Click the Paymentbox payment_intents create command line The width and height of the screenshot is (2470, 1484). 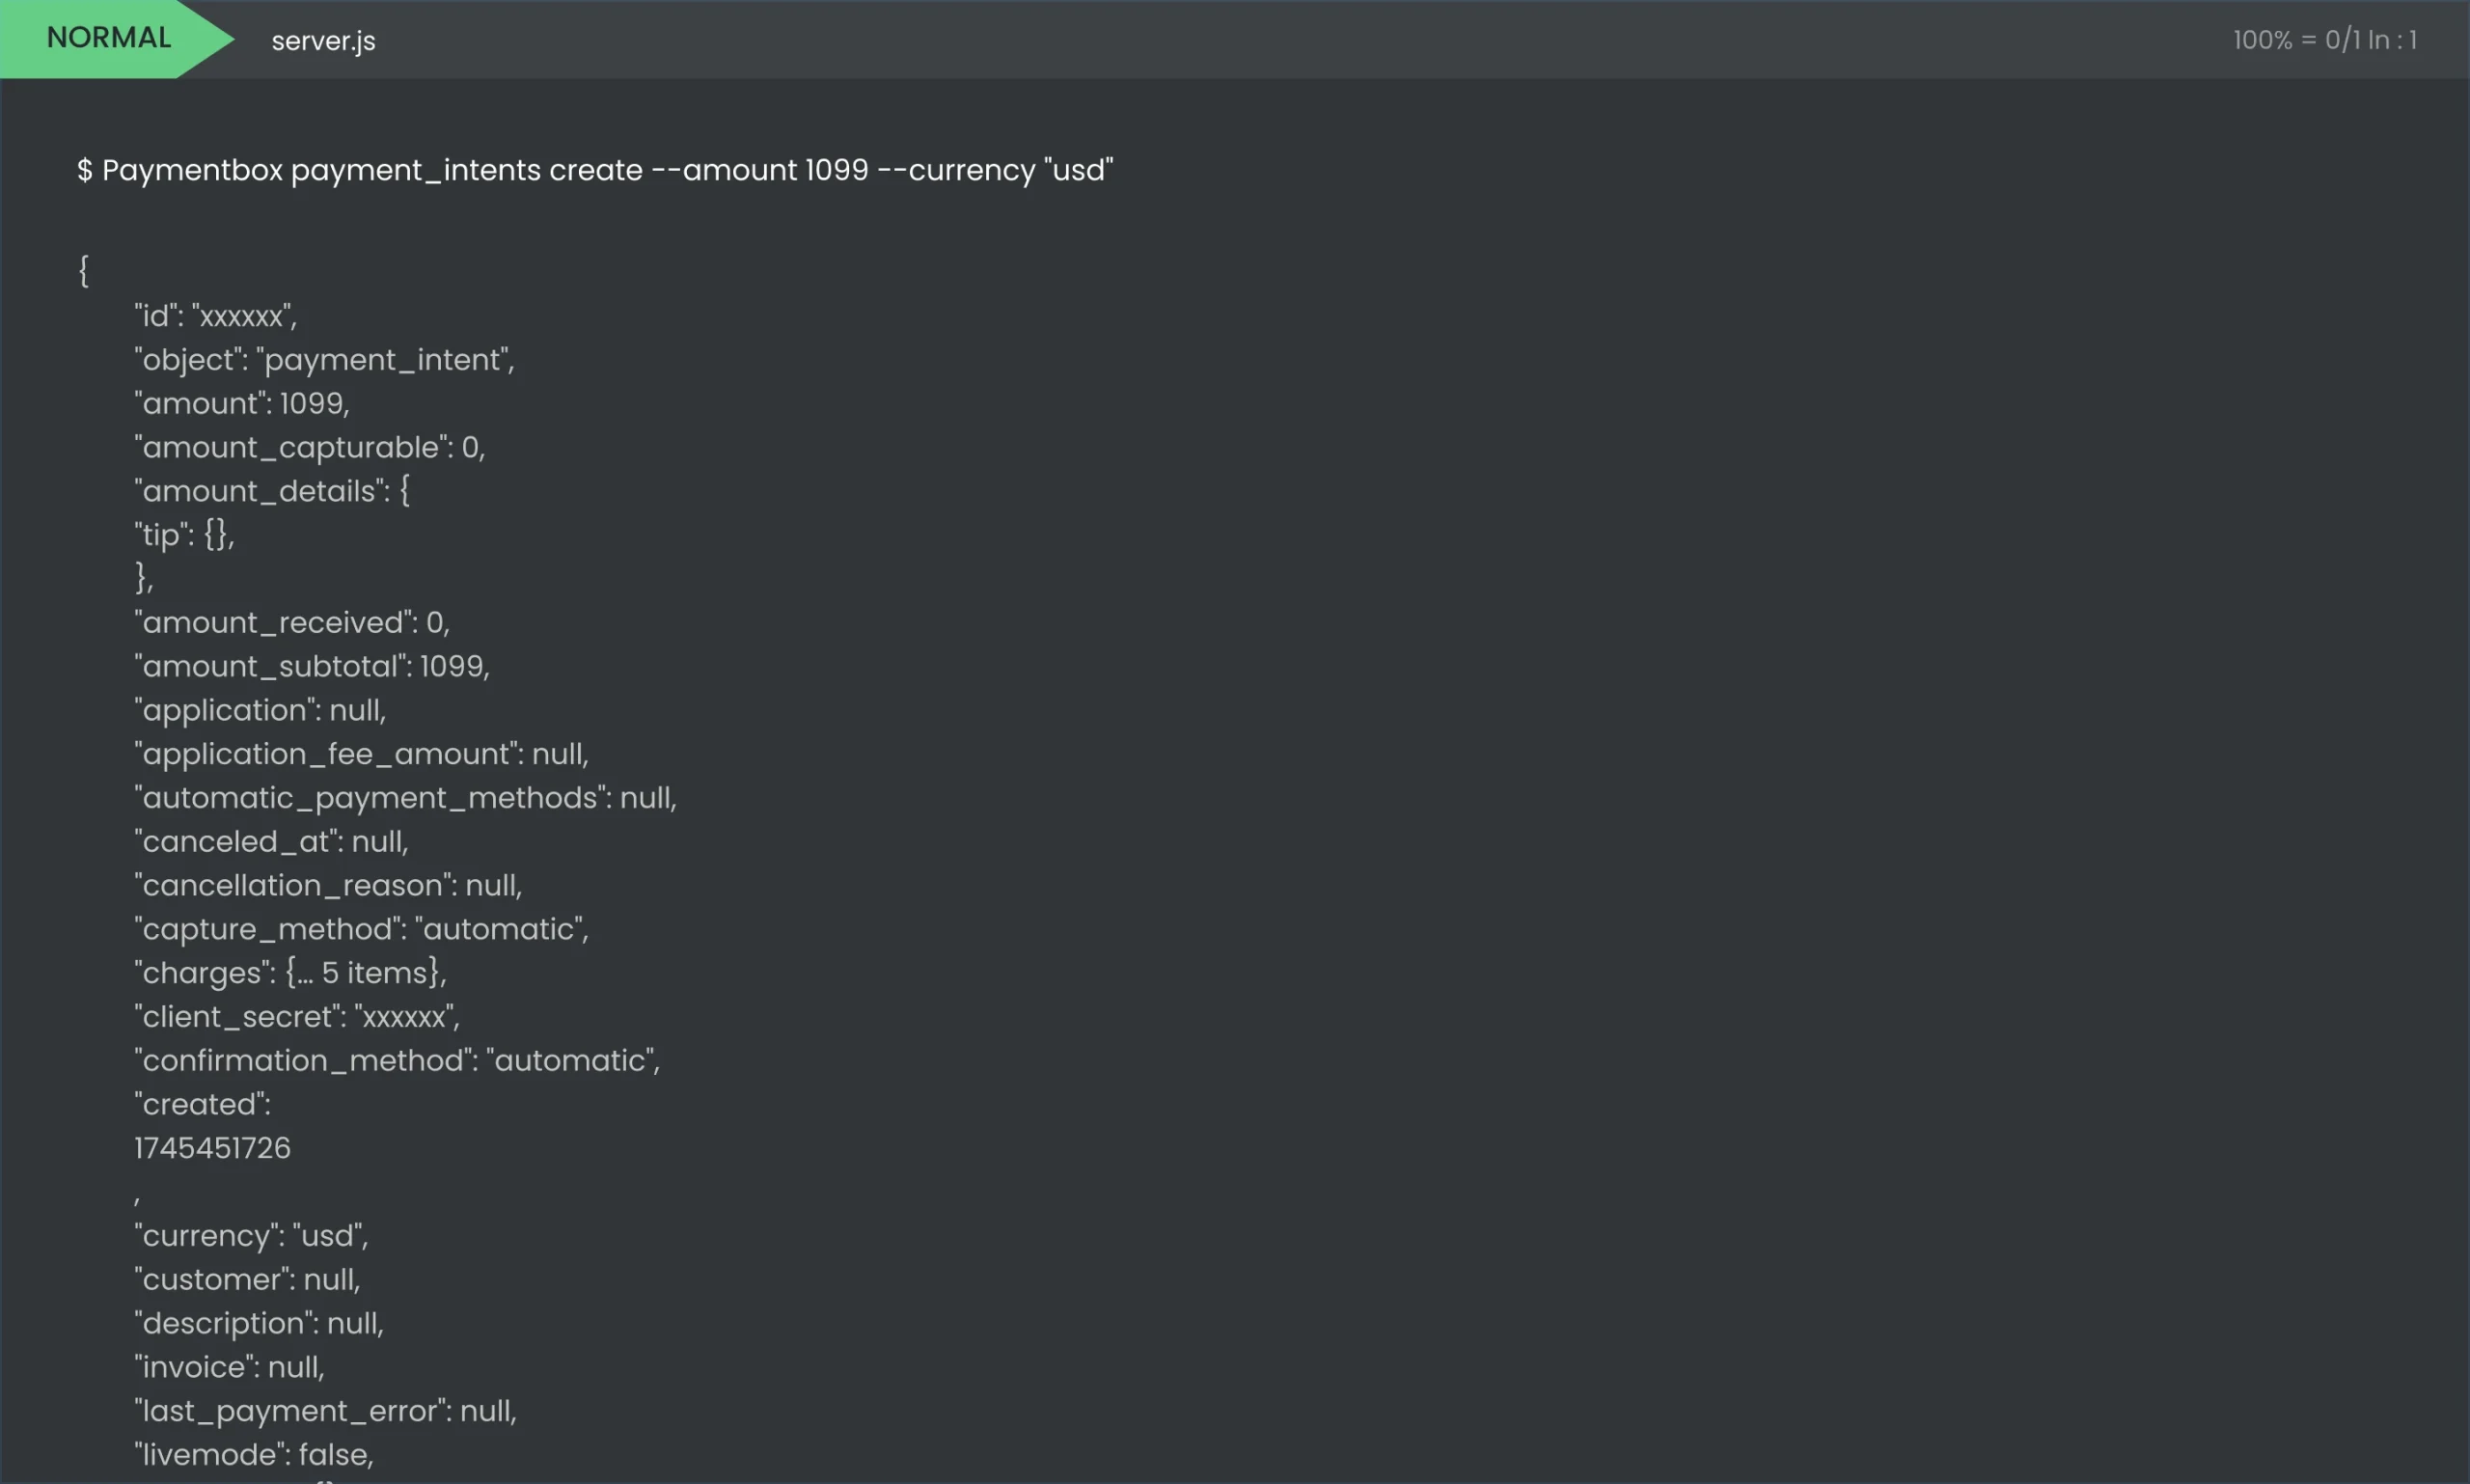(x=595, y=170)
